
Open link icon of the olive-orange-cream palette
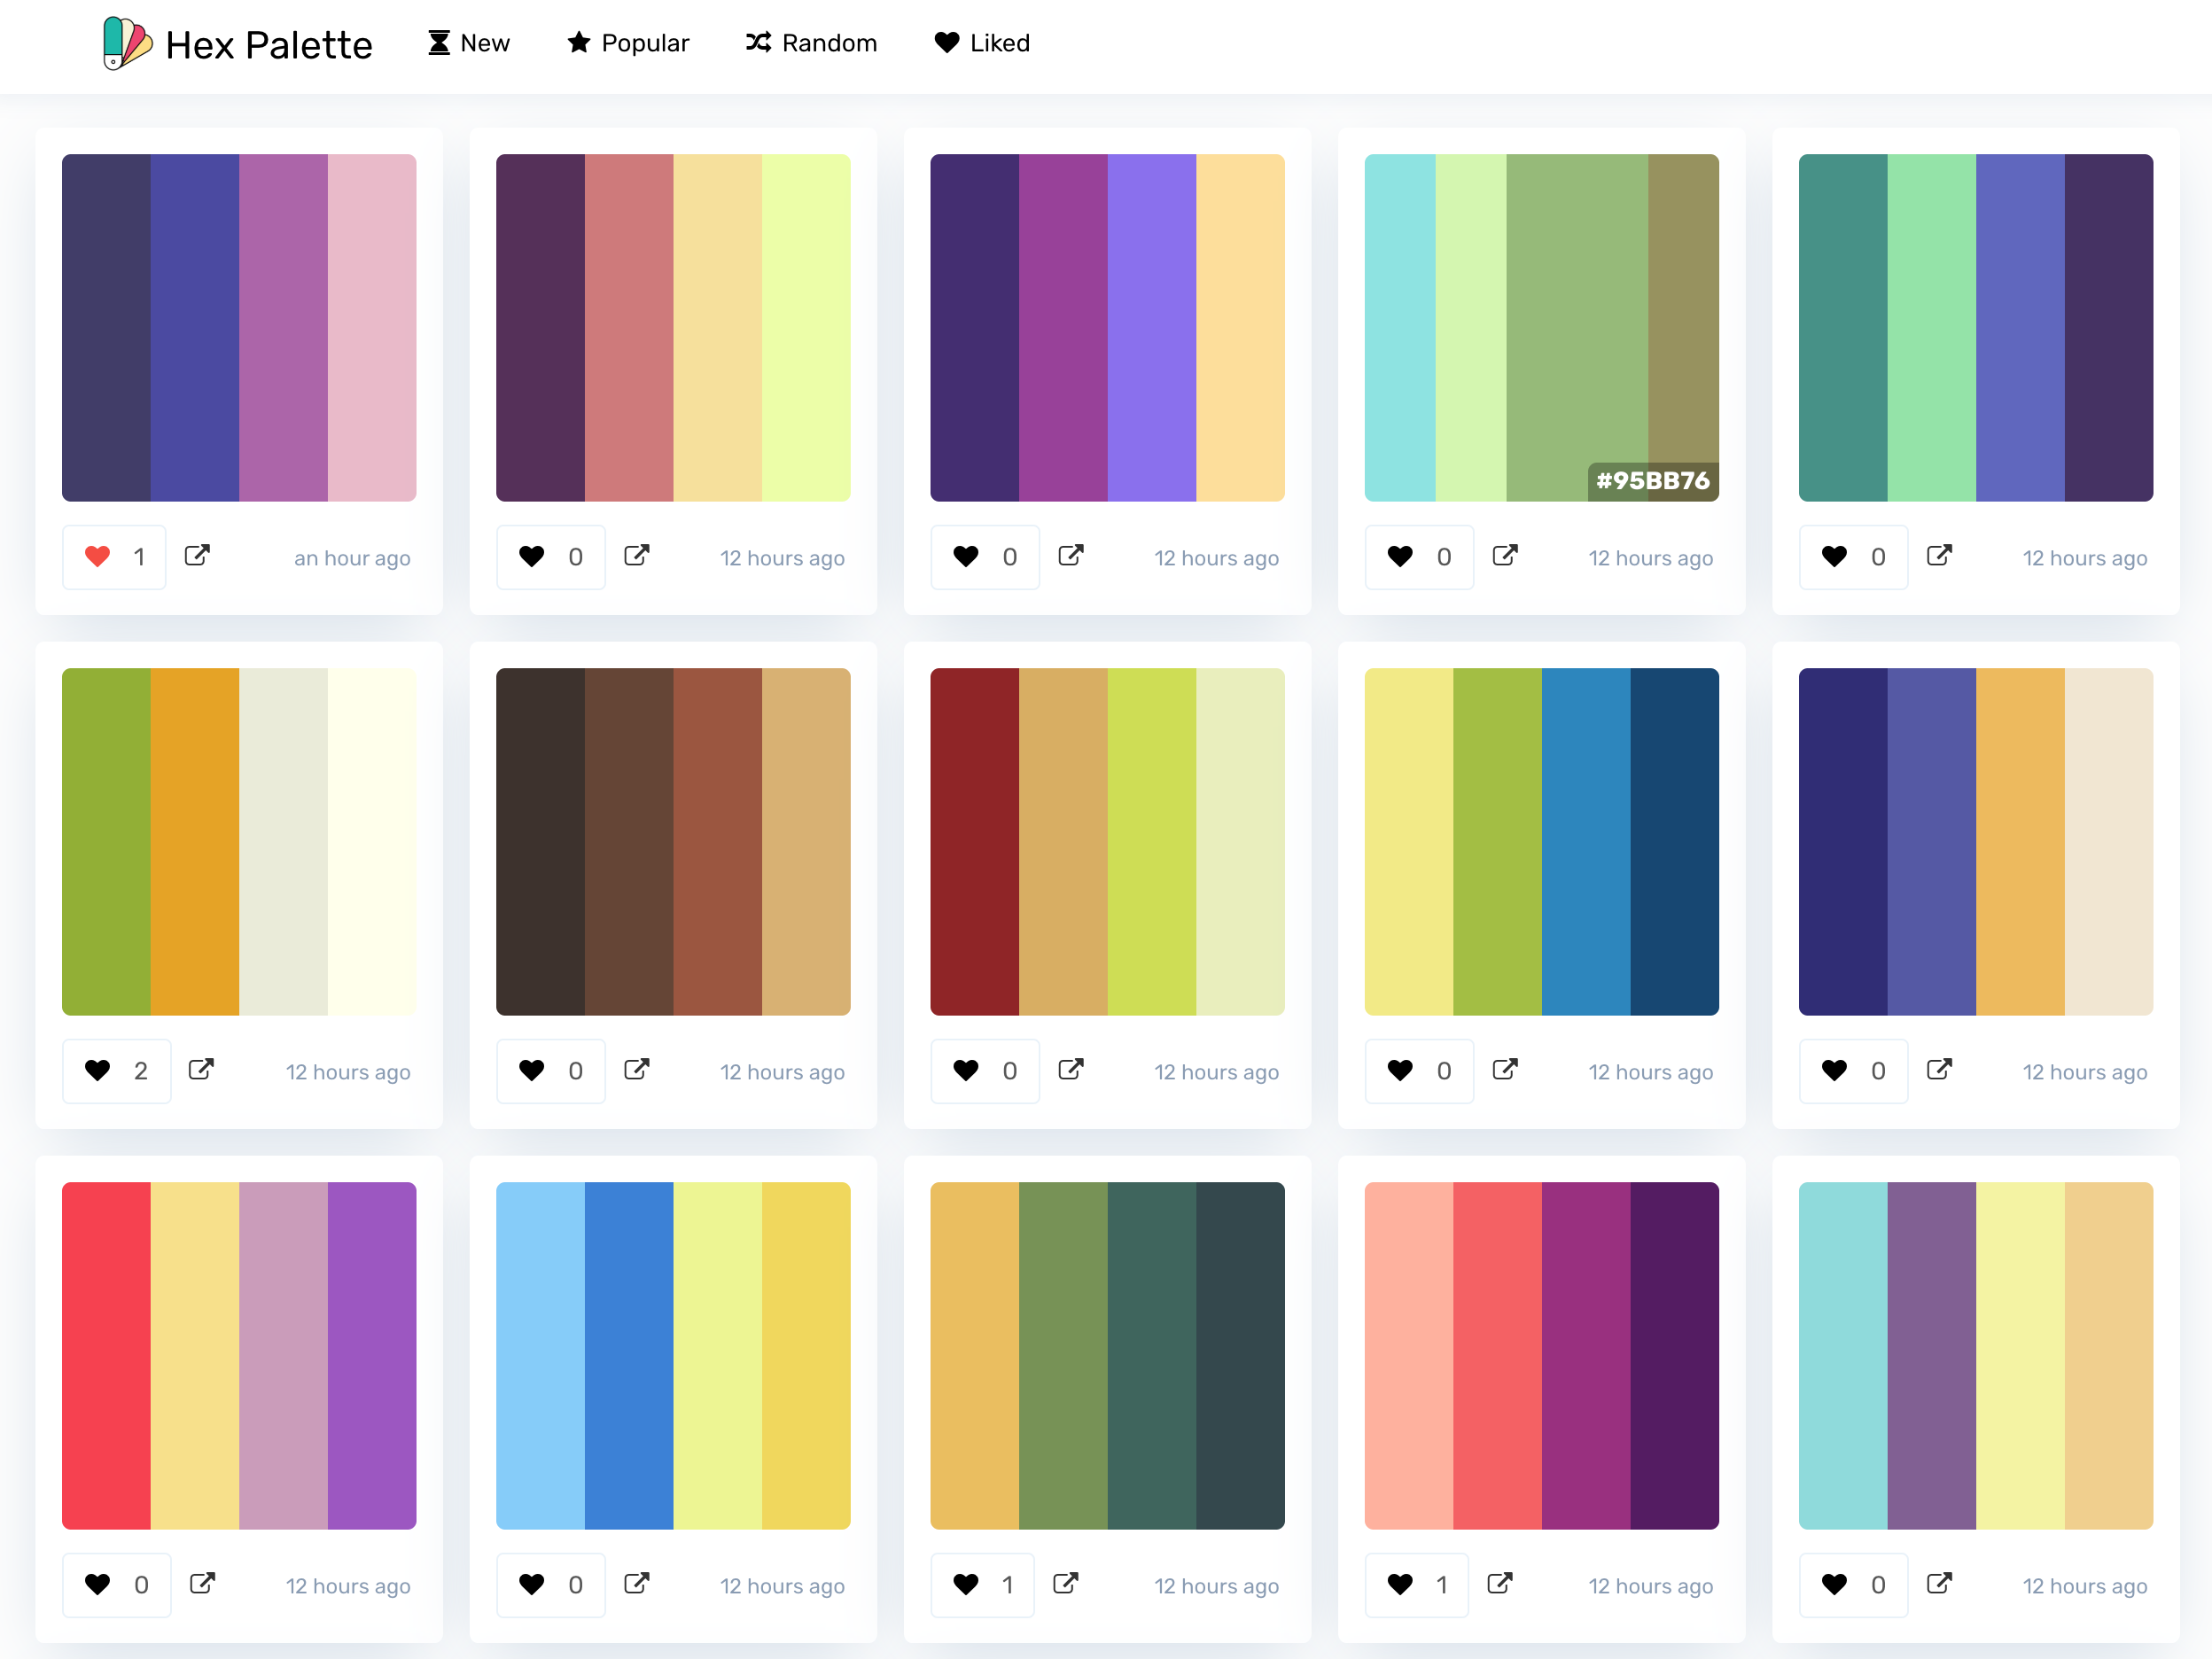click(x=201, y=1070)
